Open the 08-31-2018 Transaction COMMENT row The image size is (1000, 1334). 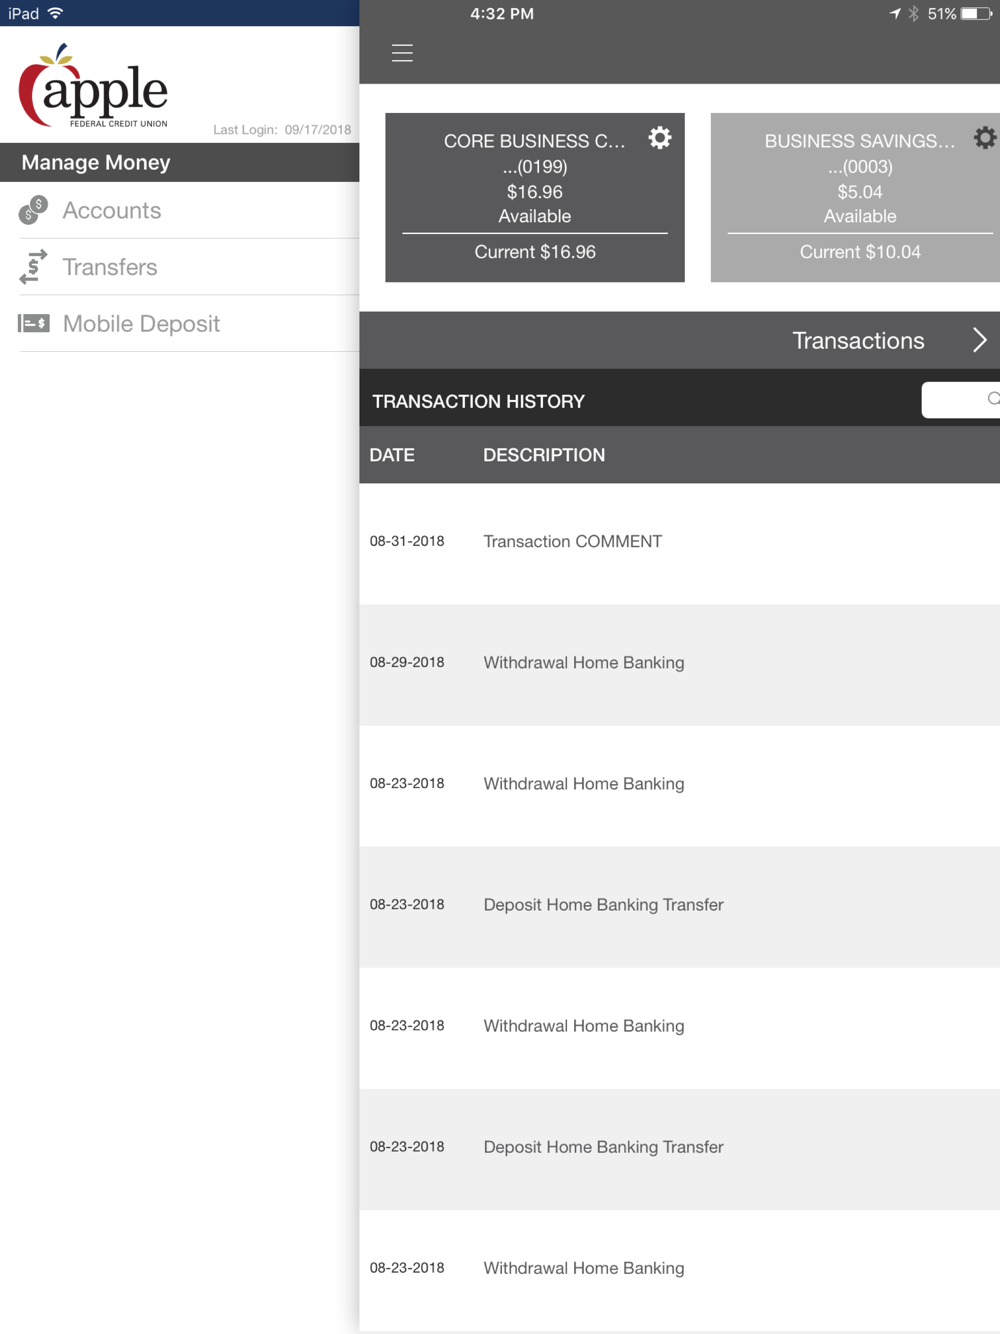point(680,542)
